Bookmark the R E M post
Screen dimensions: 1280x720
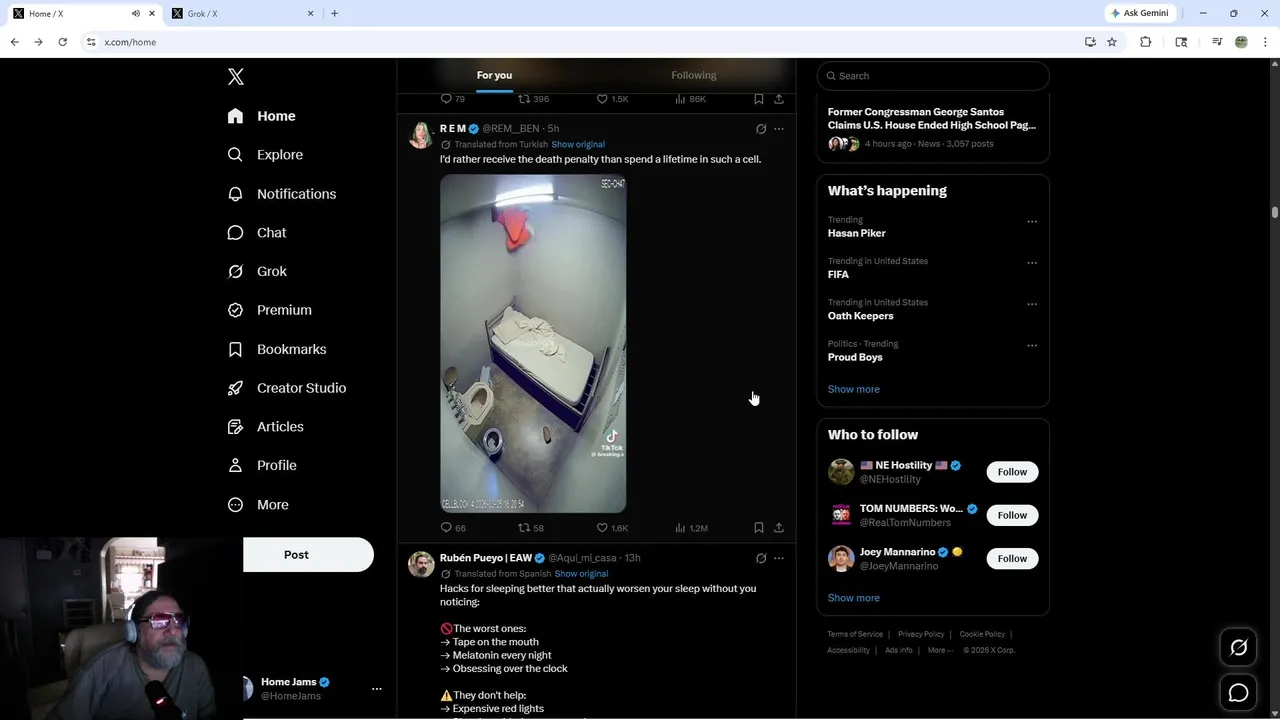(x=759, y=528)
